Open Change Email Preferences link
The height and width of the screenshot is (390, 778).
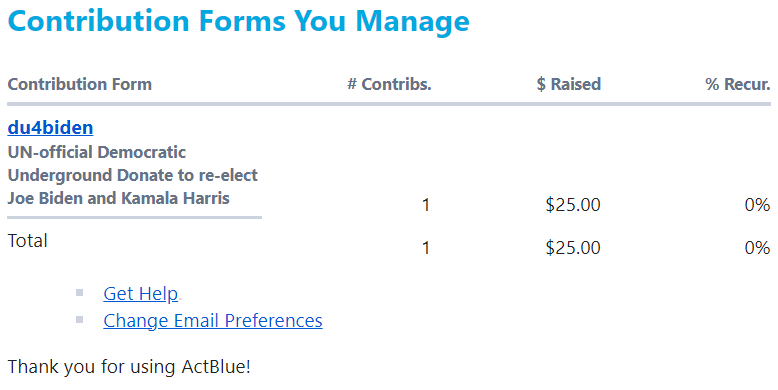pos(213,321)
